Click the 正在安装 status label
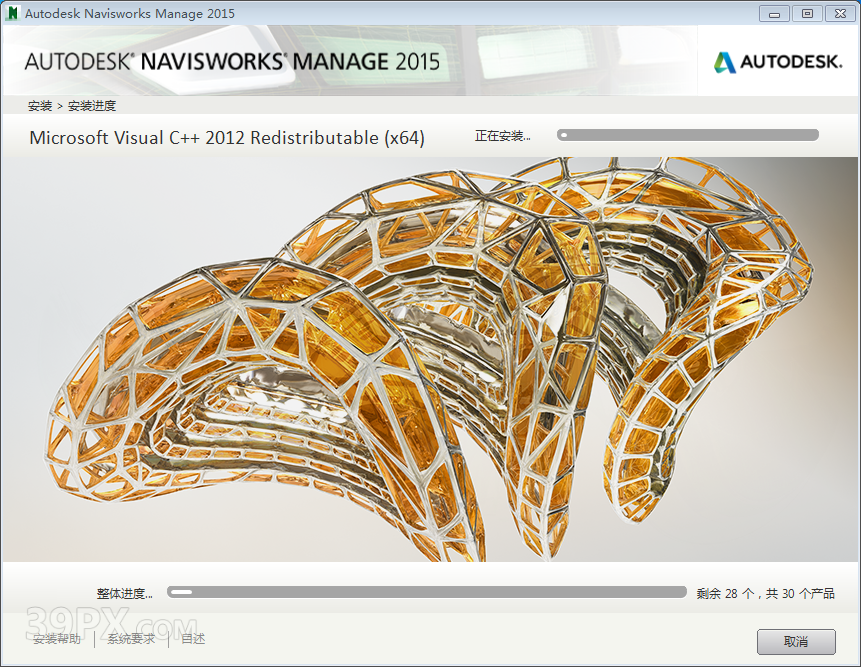This screenshot has width=861, height=667. [502, 136]
